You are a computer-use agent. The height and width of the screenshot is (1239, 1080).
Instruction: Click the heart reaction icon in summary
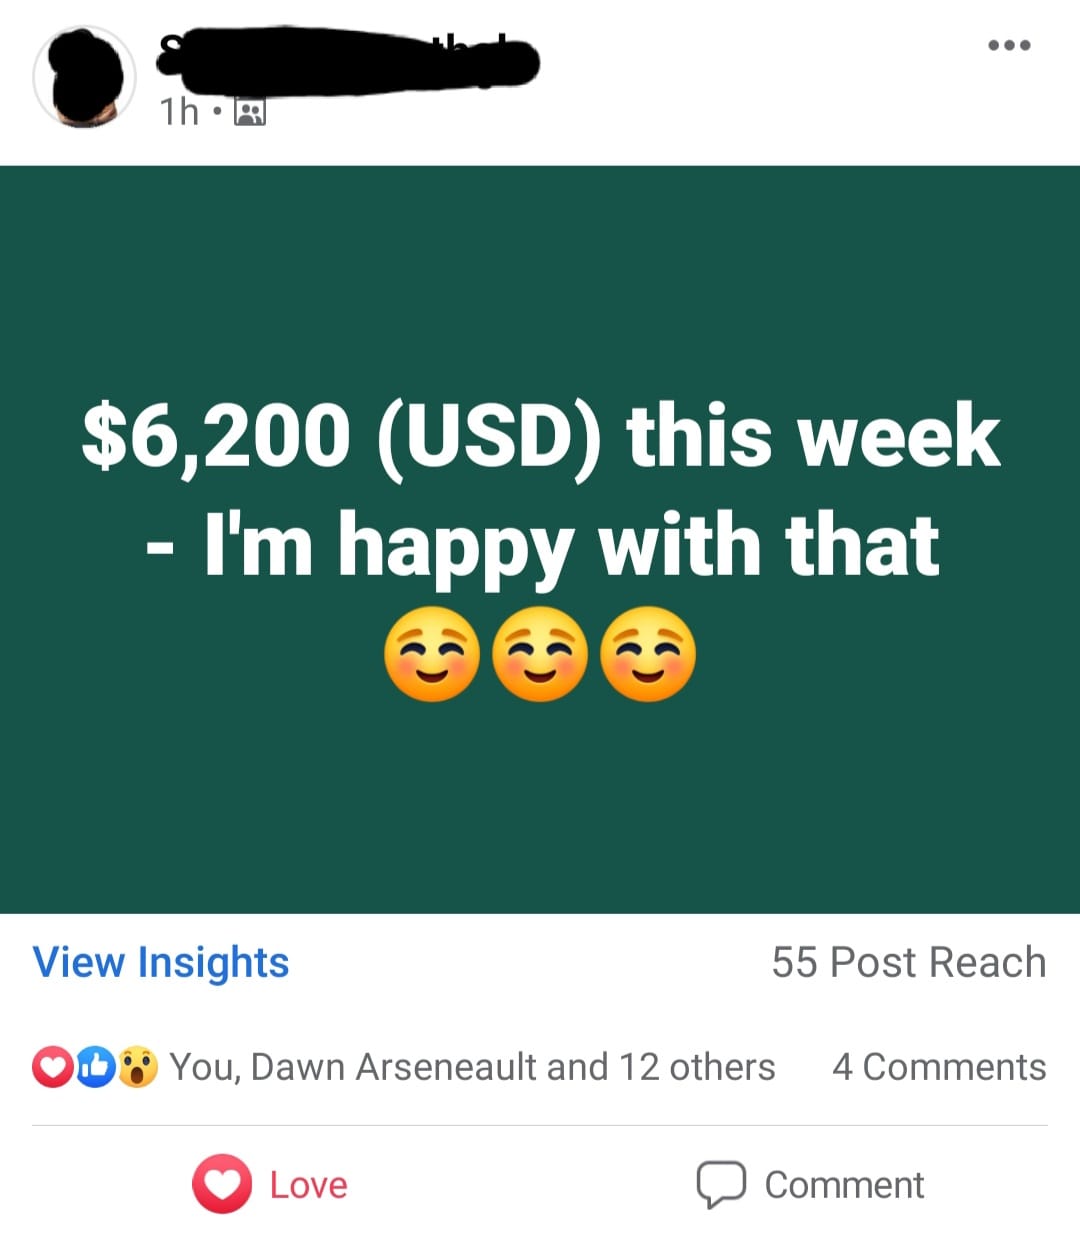click(x=52, y=1067)
